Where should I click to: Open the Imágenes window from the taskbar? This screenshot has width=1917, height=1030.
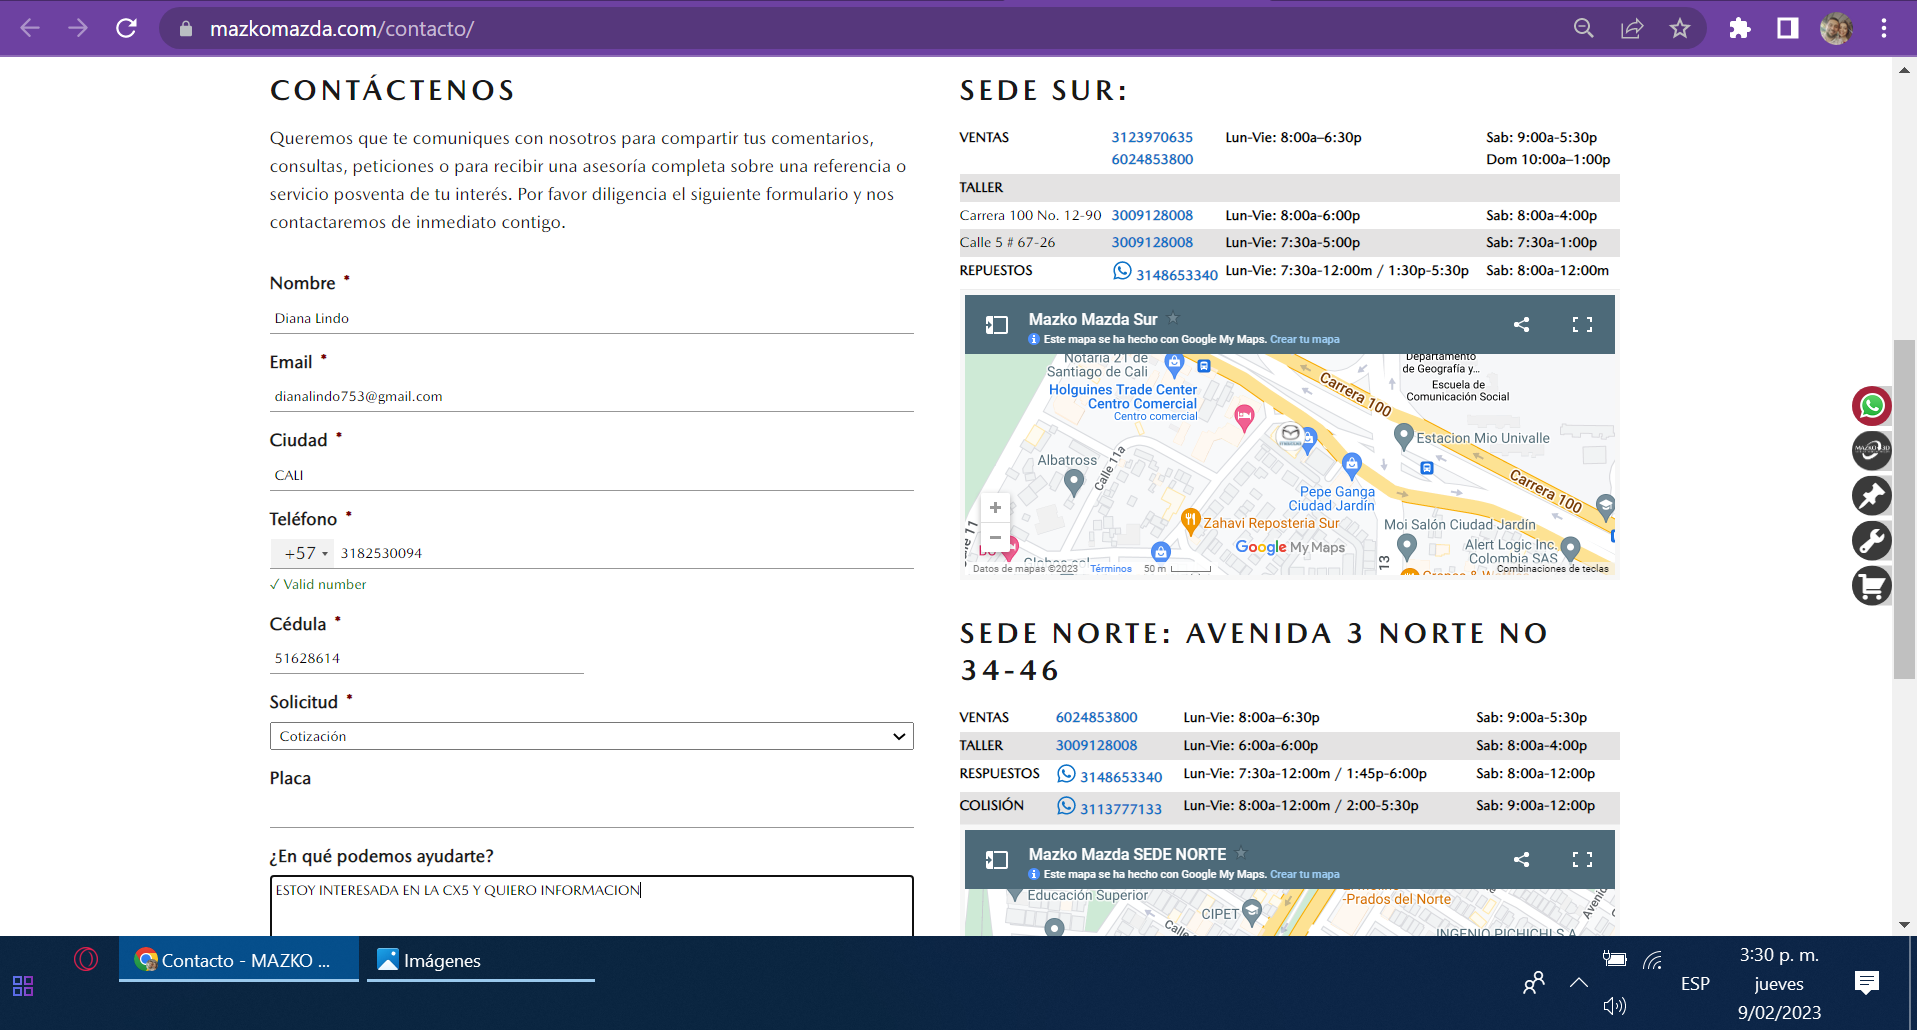click(x=481, y=960)
